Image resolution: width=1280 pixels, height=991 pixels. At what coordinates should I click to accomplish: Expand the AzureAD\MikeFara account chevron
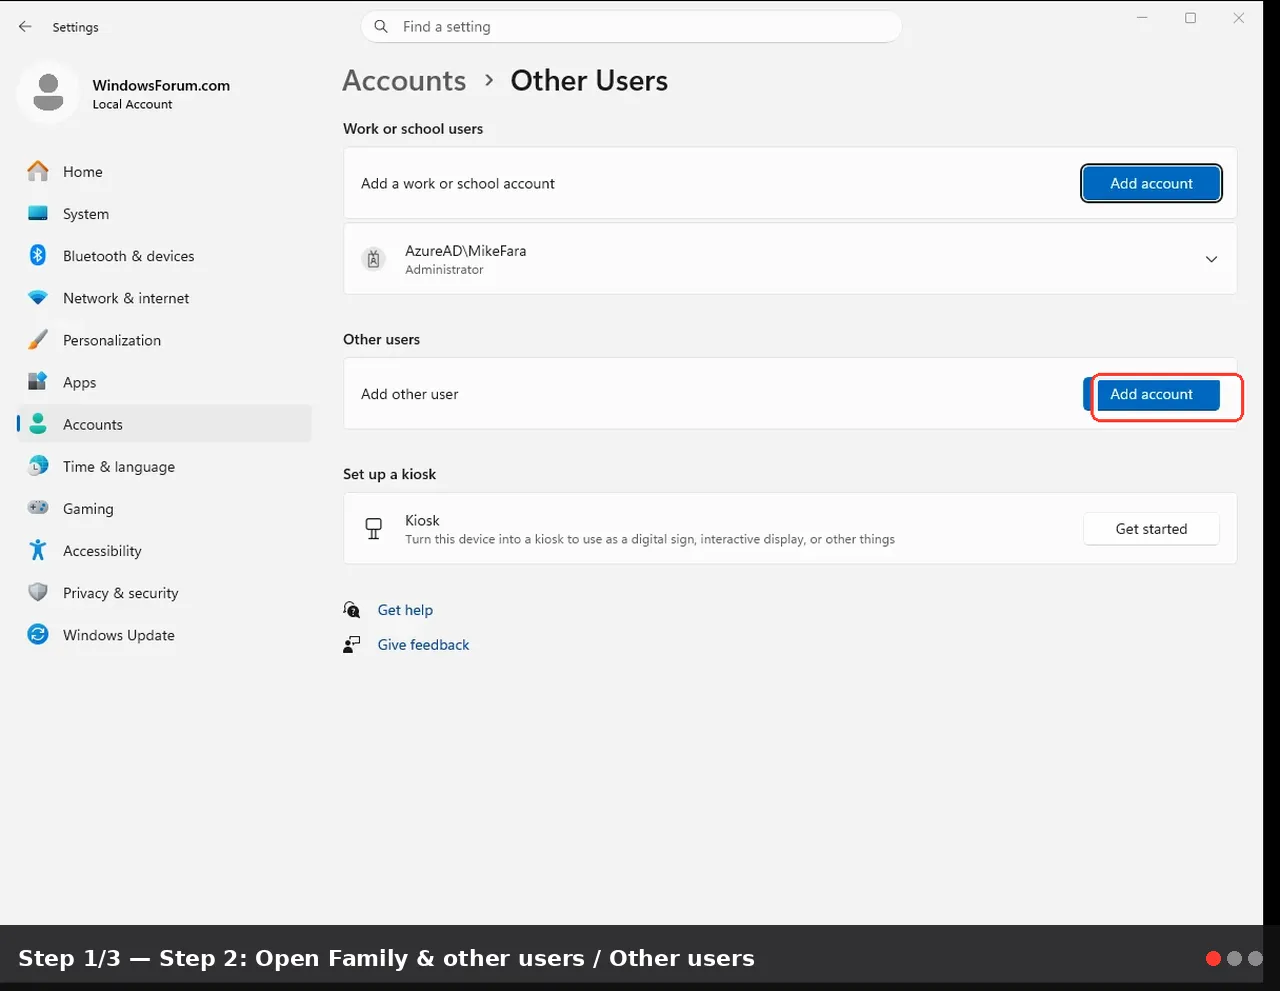click(x=1211, y=259)
